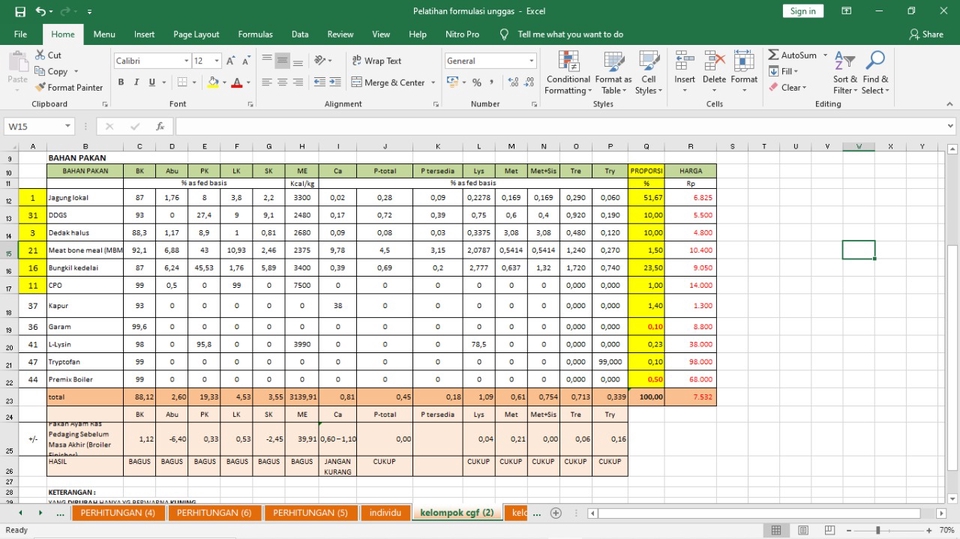
Task: Switch to the PERHITUNGAN (6) sheet tab
Action: (x=214, y=513)
